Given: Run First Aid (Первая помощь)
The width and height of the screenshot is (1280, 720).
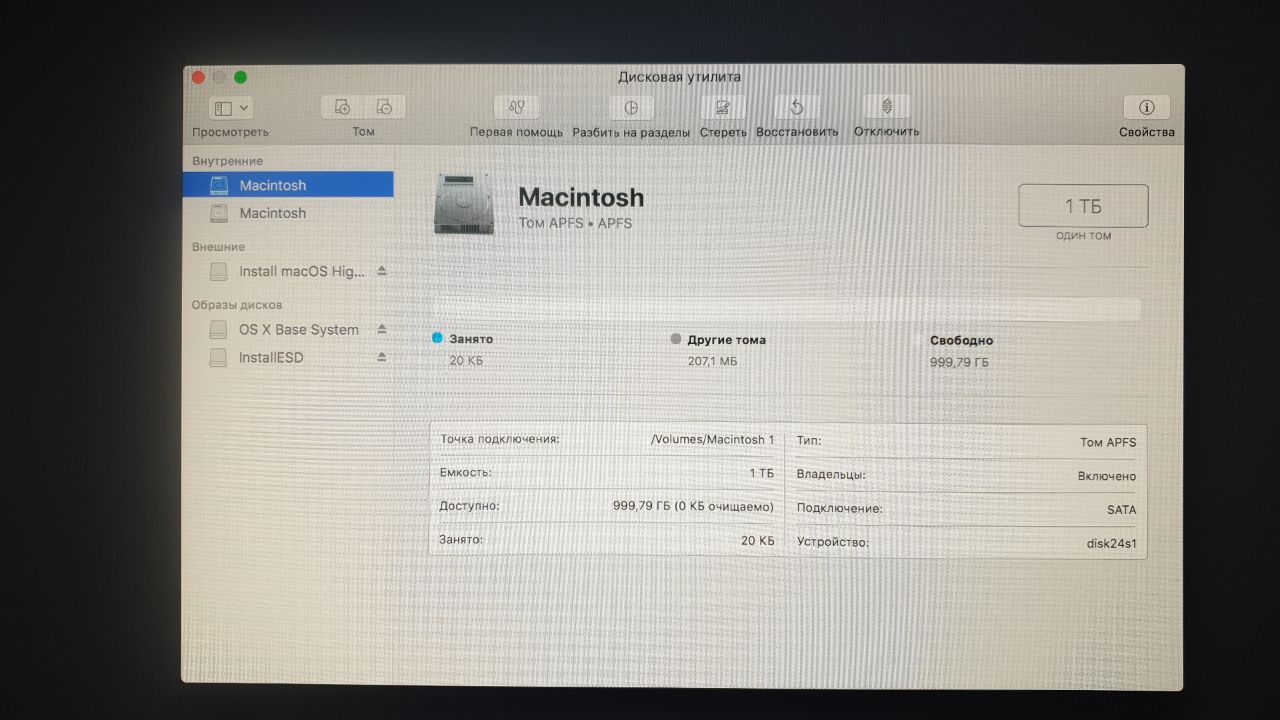Looking at the screenshot, I should coord(516,107).
